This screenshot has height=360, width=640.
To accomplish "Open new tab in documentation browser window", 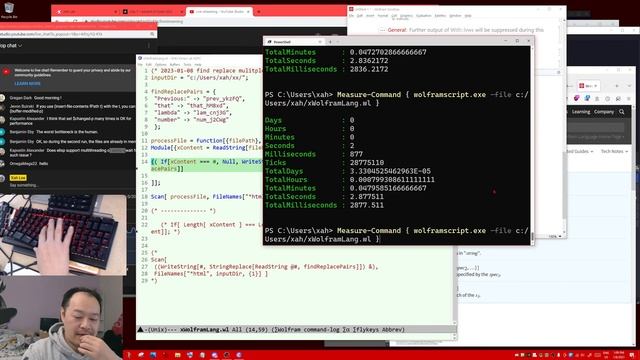I will [x=617, y=86].
